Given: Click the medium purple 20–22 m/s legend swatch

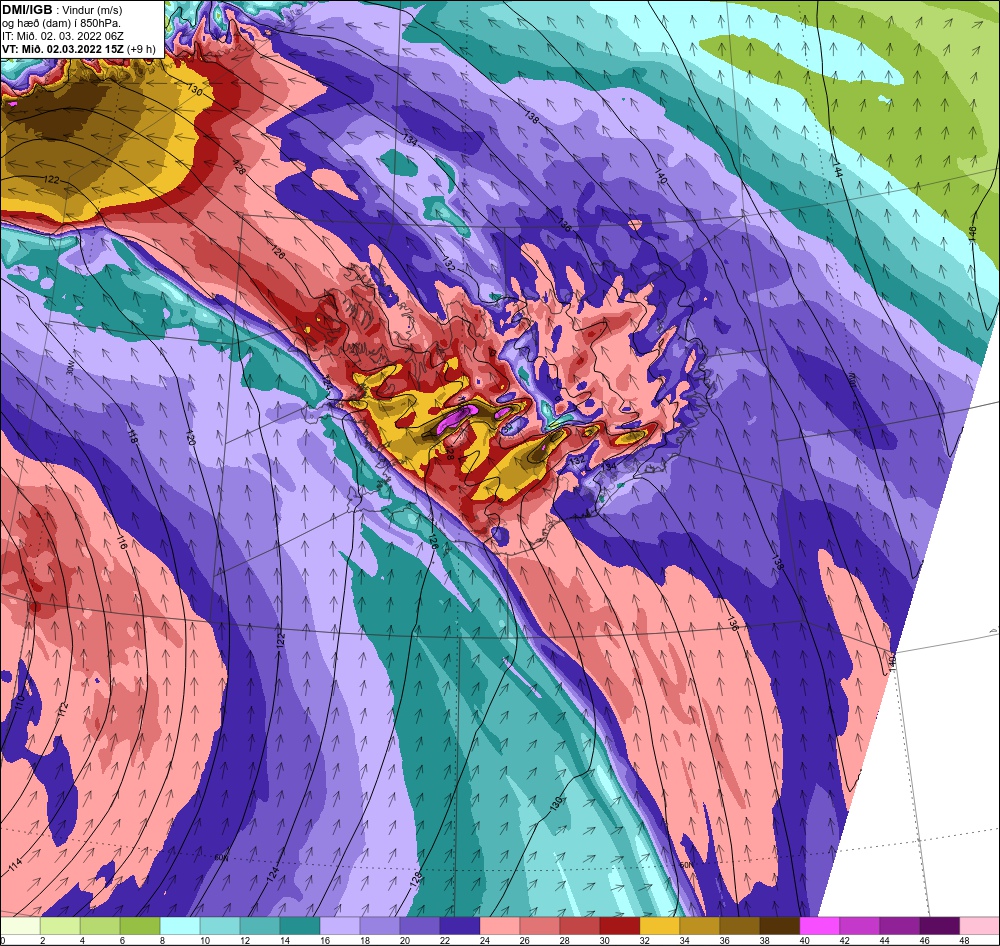Looking at the screenshot, I should click(x=420, y=926).
